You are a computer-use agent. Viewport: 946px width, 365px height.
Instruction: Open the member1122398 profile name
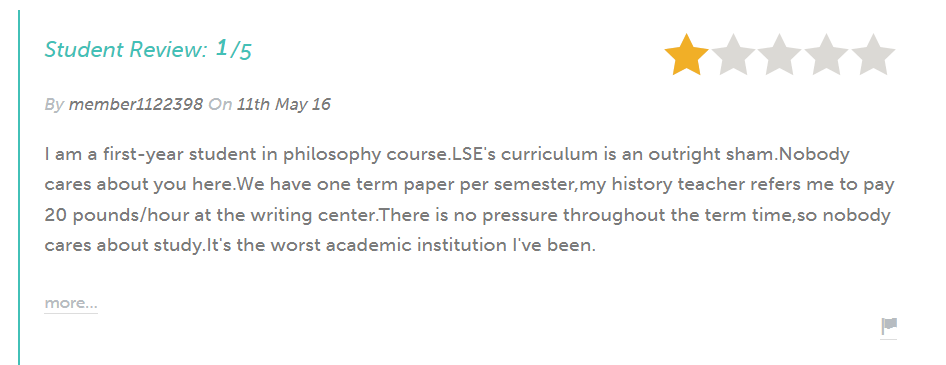point(136,104)
